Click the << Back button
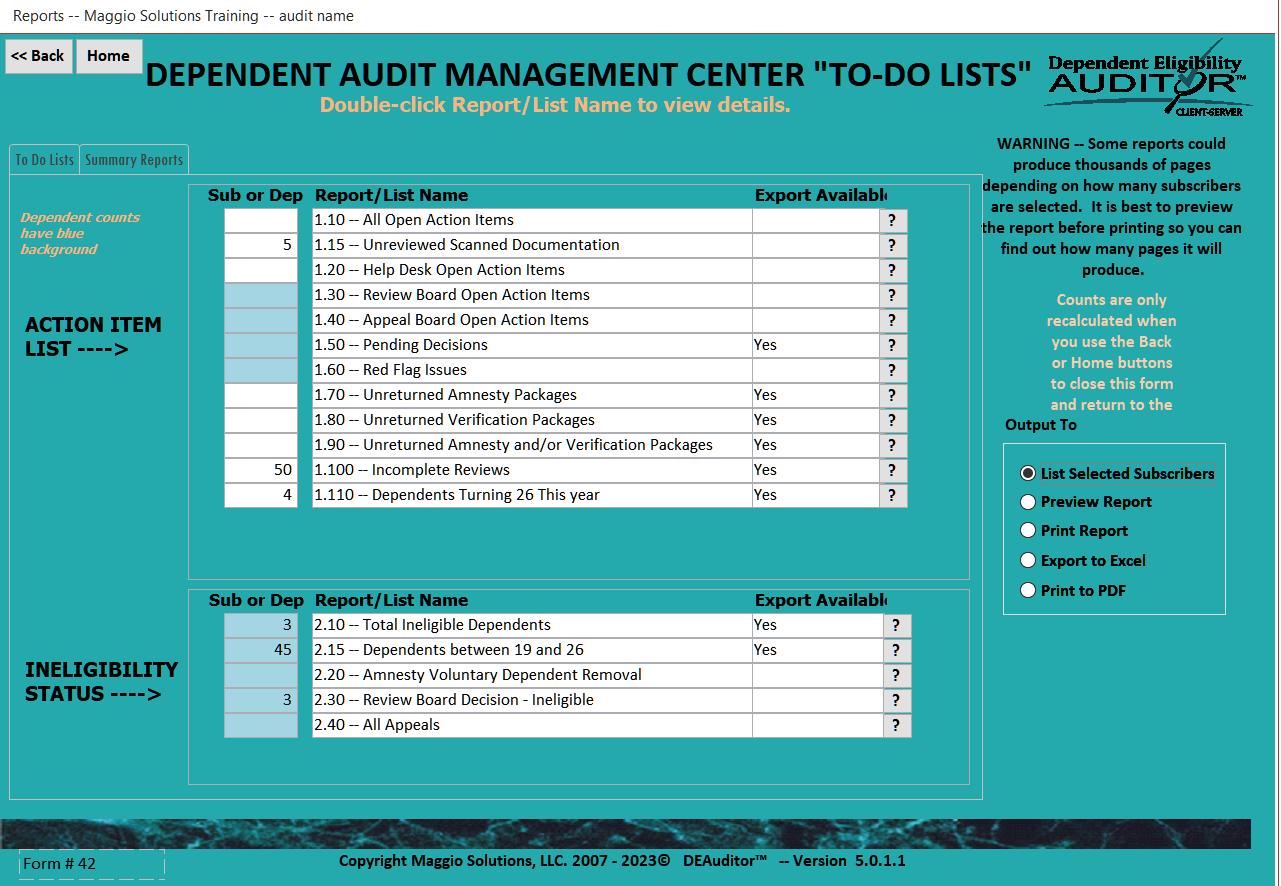The height and width of the screenshot is (886, 1281). [x=39, y=57]
